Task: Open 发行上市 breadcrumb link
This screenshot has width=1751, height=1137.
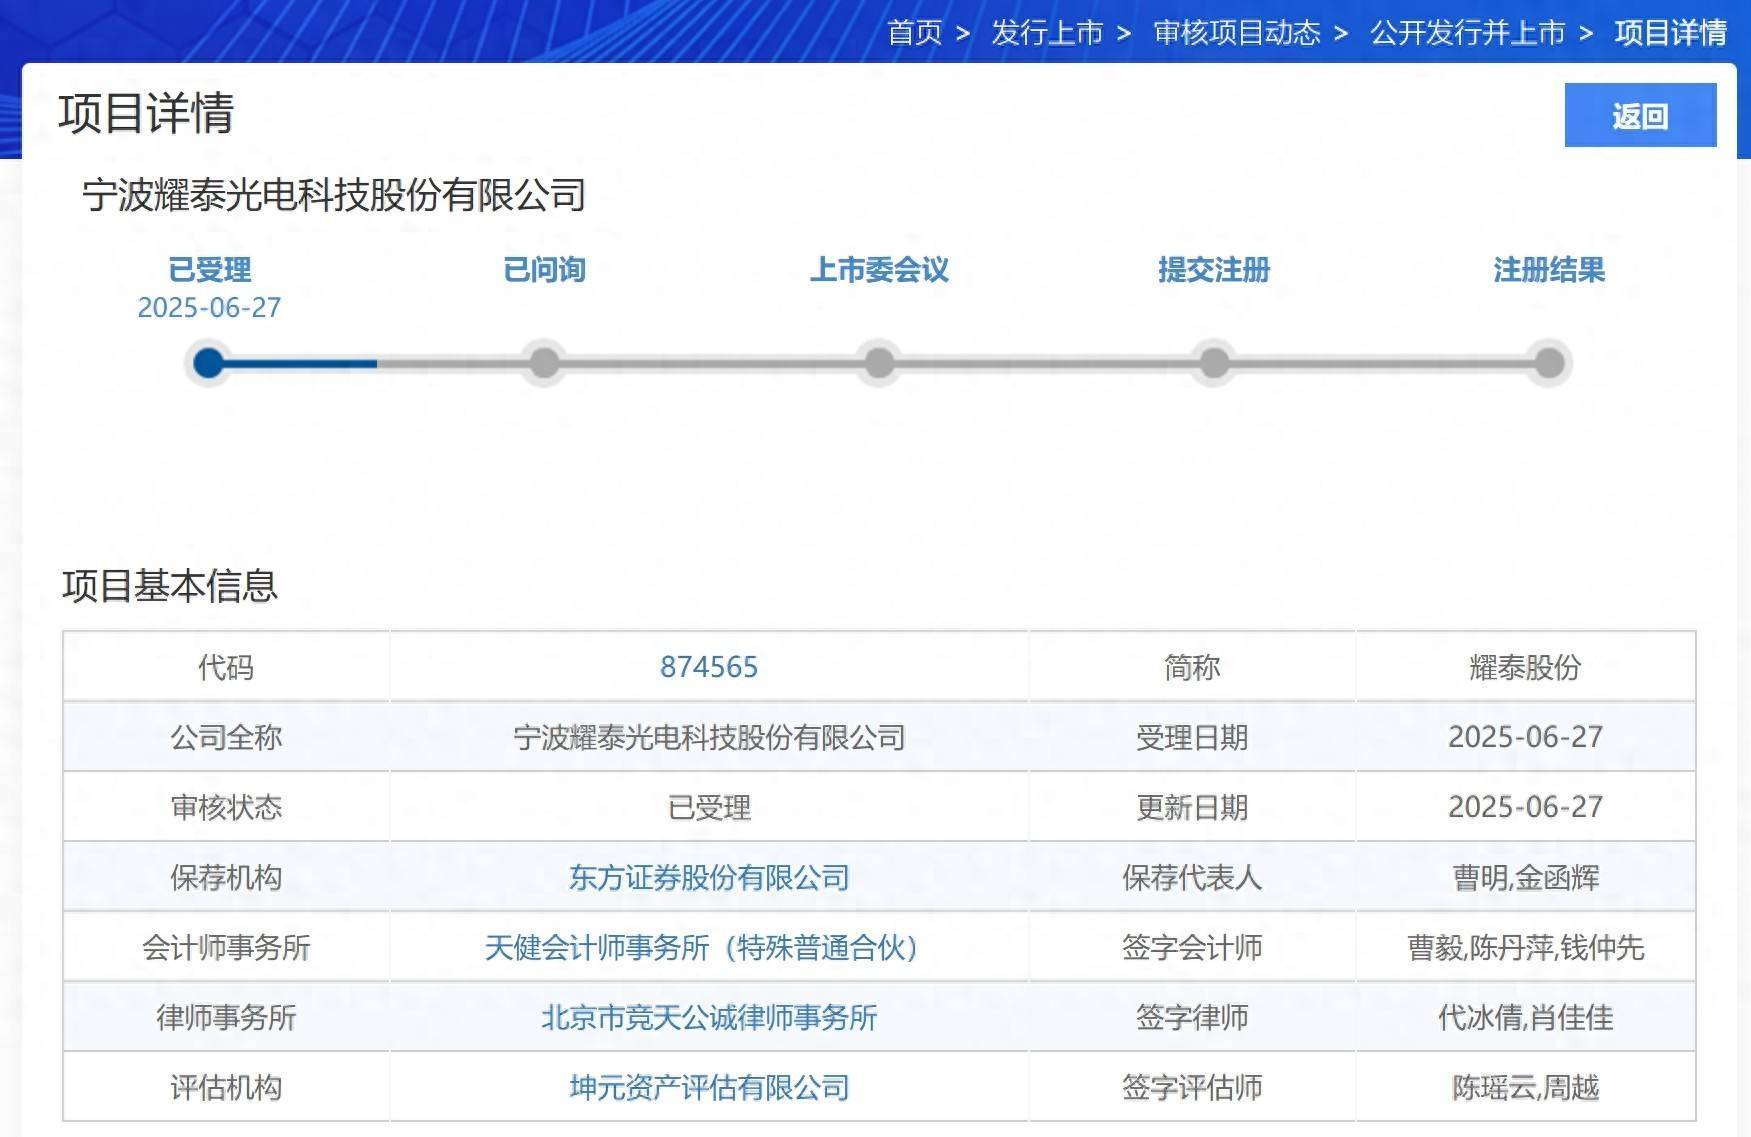Action: coord(1047,33)
